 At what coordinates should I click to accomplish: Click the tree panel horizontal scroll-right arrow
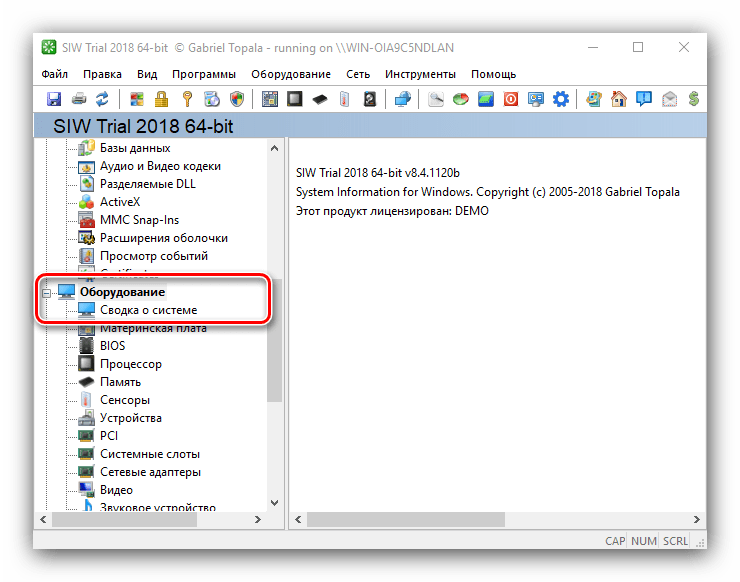tap(258, 519)
